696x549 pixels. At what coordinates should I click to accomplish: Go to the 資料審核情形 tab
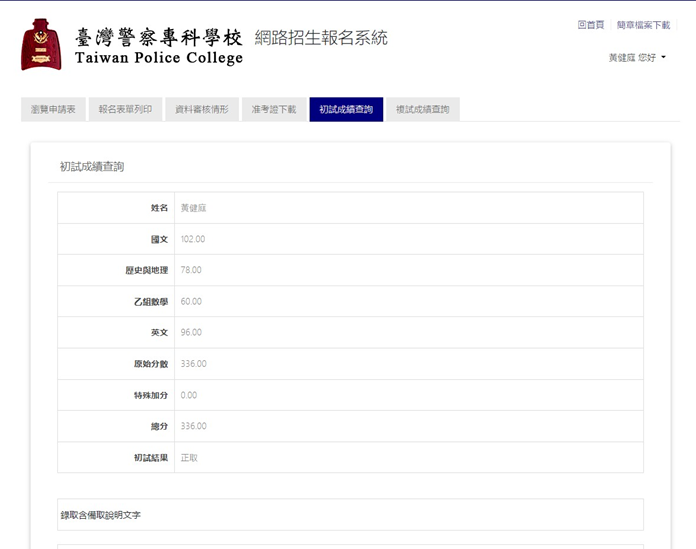tap(202, 109)
